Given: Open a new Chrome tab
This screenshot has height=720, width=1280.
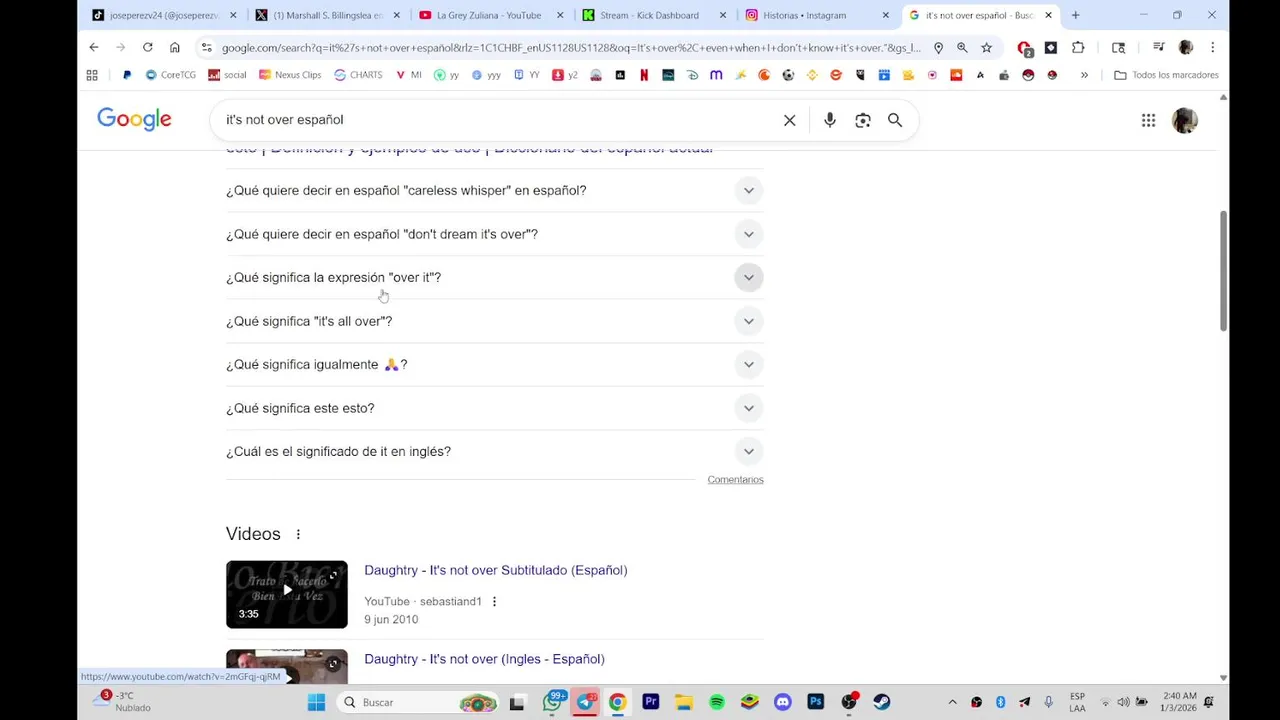Looking at the screenshot, I should (x=1075, y=15).
